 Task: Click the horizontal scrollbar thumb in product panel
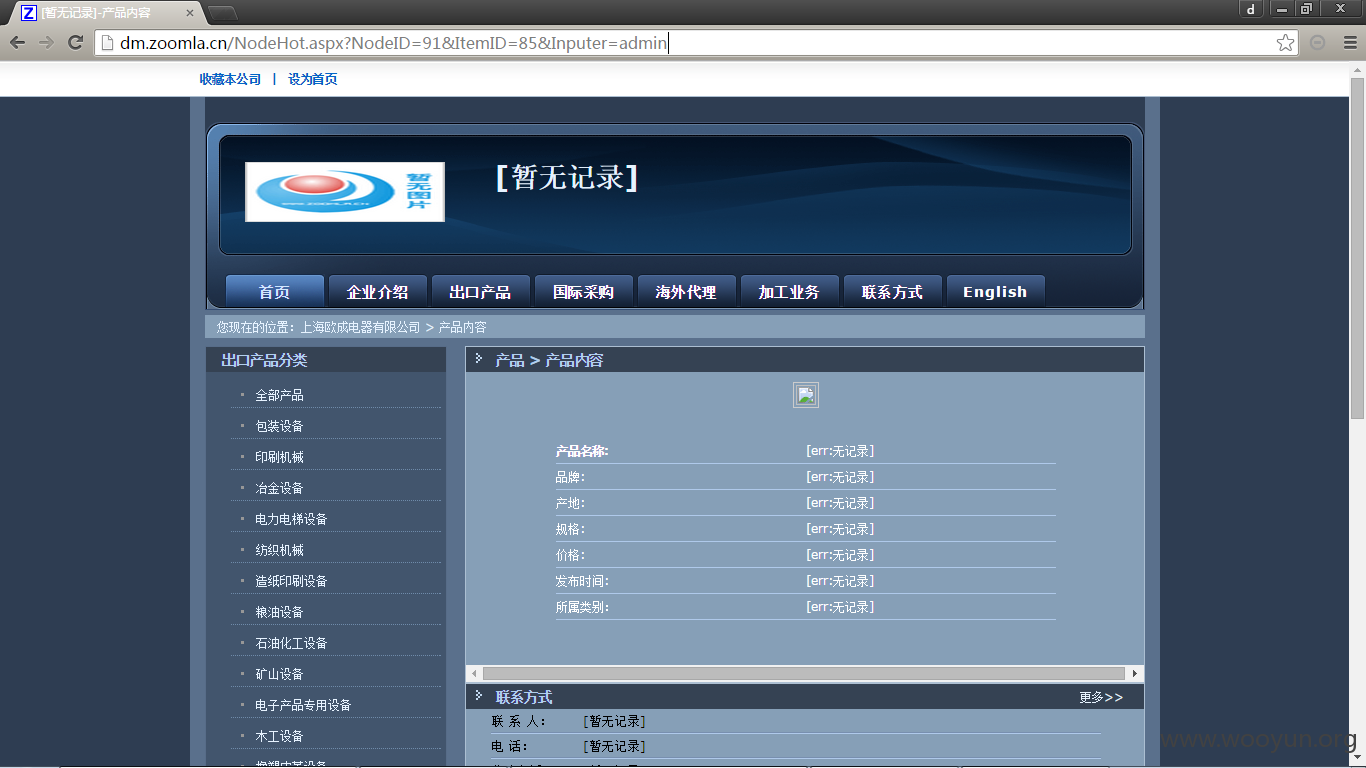(x=804, y=674)
